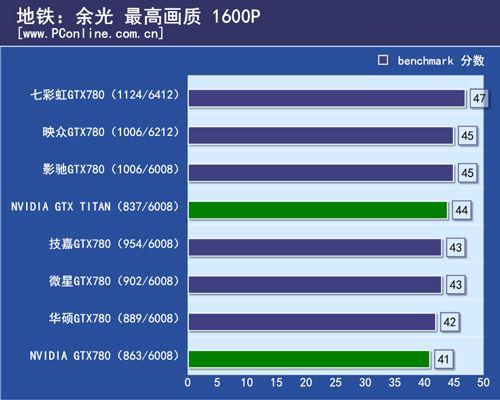Click the value box showing 42
The image size is (500, 400).
pos(449,322)
